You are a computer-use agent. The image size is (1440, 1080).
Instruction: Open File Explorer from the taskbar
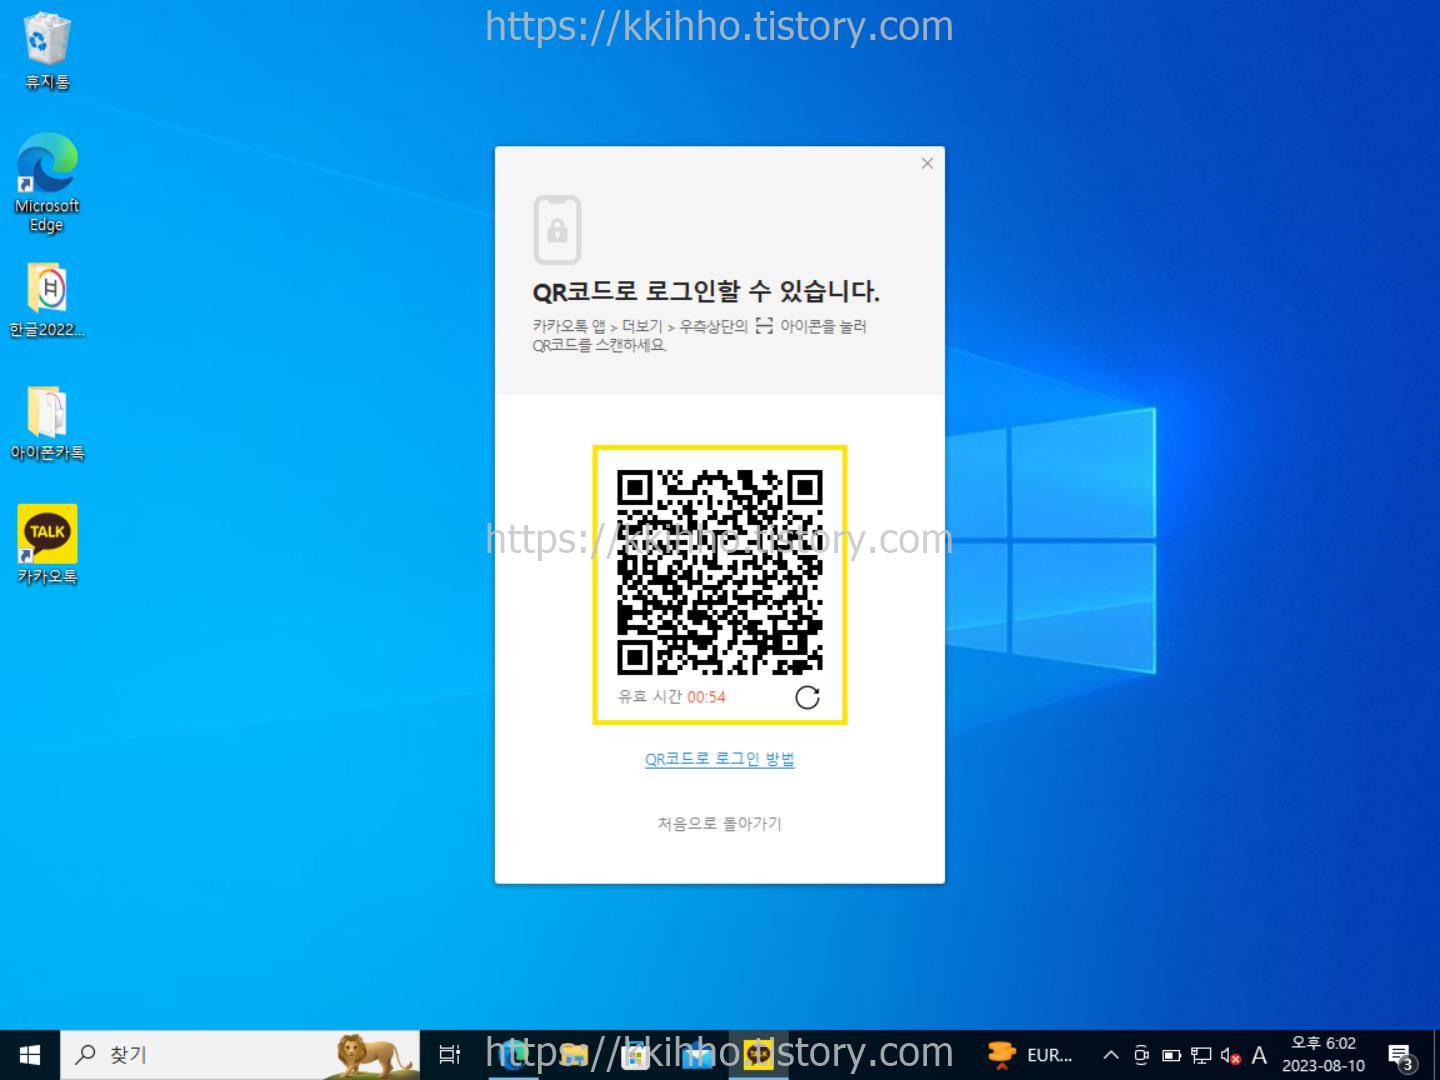(574, 1055)
